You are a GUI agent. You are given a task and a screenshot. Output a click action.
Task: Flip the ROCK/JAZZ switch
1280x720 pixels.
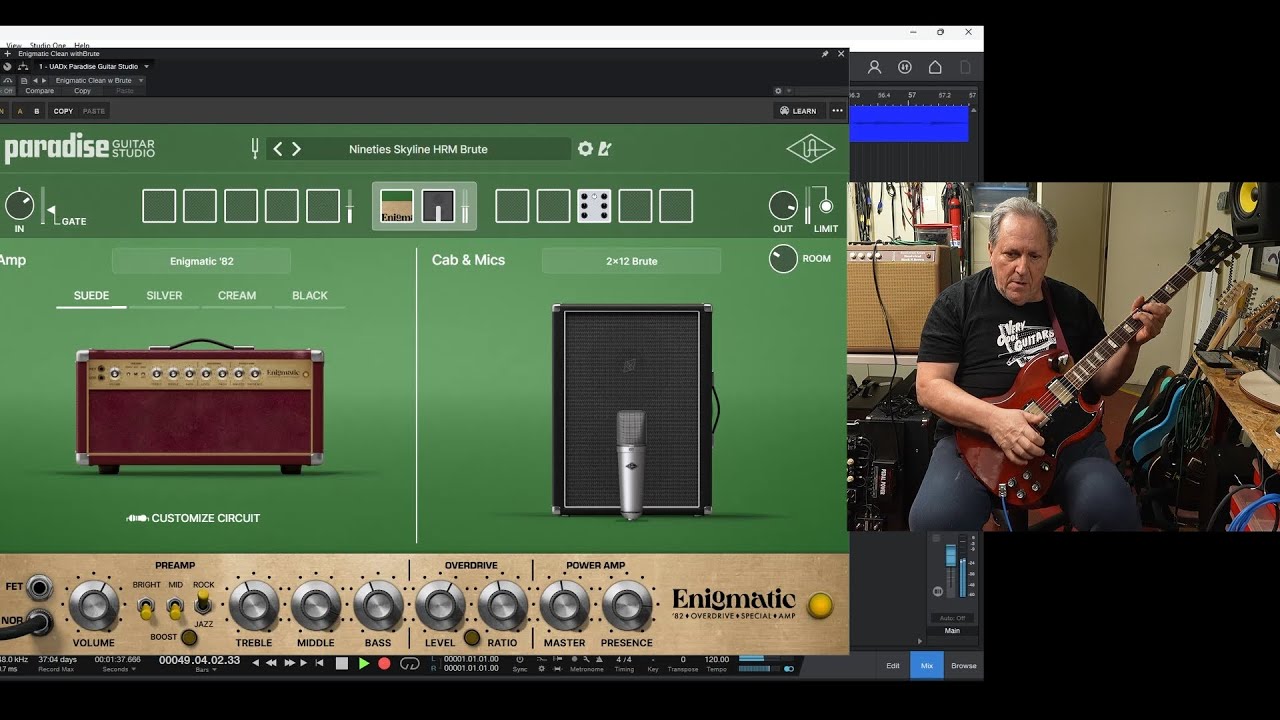coord(203,601)
